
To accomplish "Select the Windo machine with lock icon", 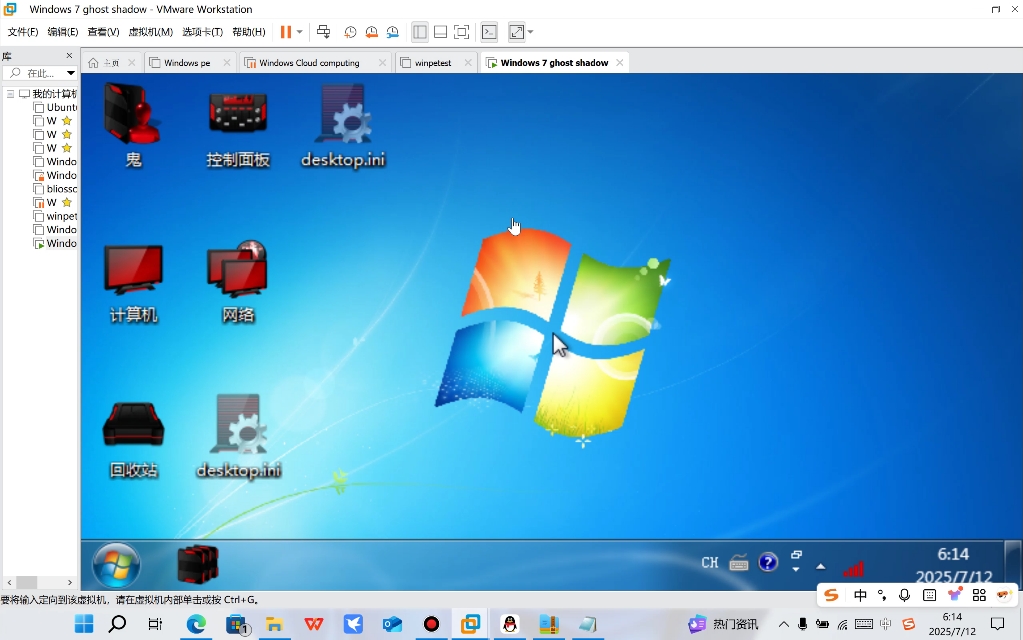I will (x=56, y=175).
